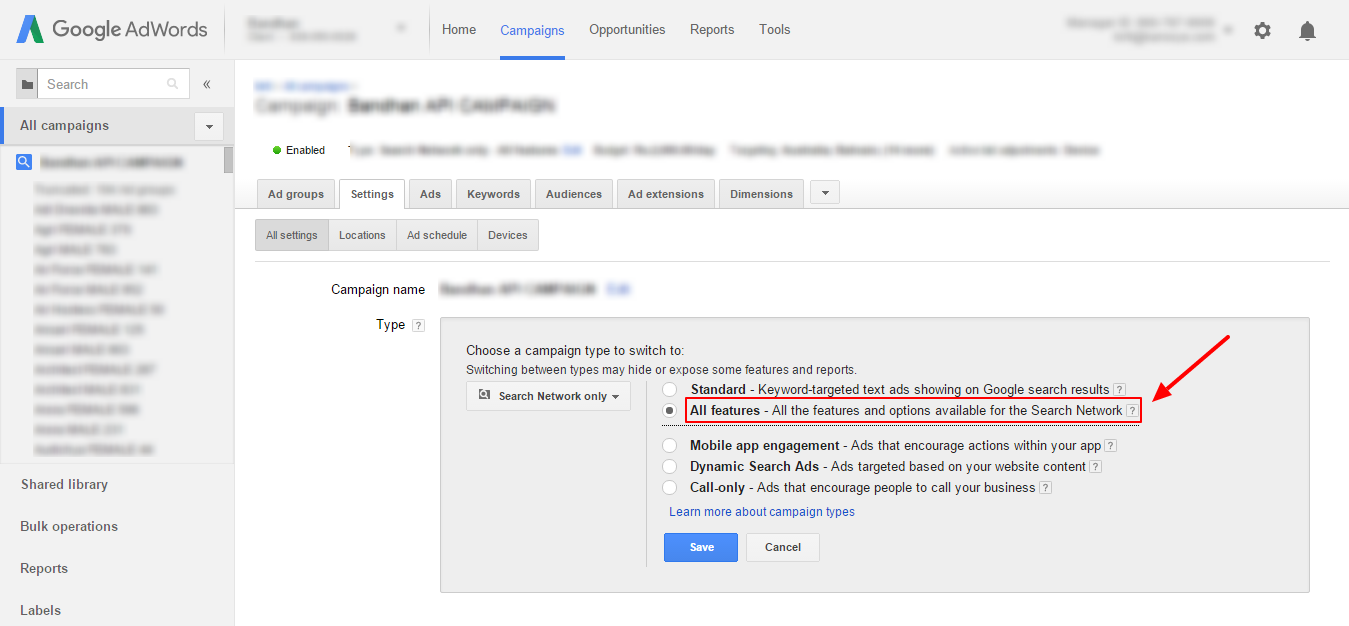Select Devices sub-tab
1349x626 pixels.
coord(508,235)
